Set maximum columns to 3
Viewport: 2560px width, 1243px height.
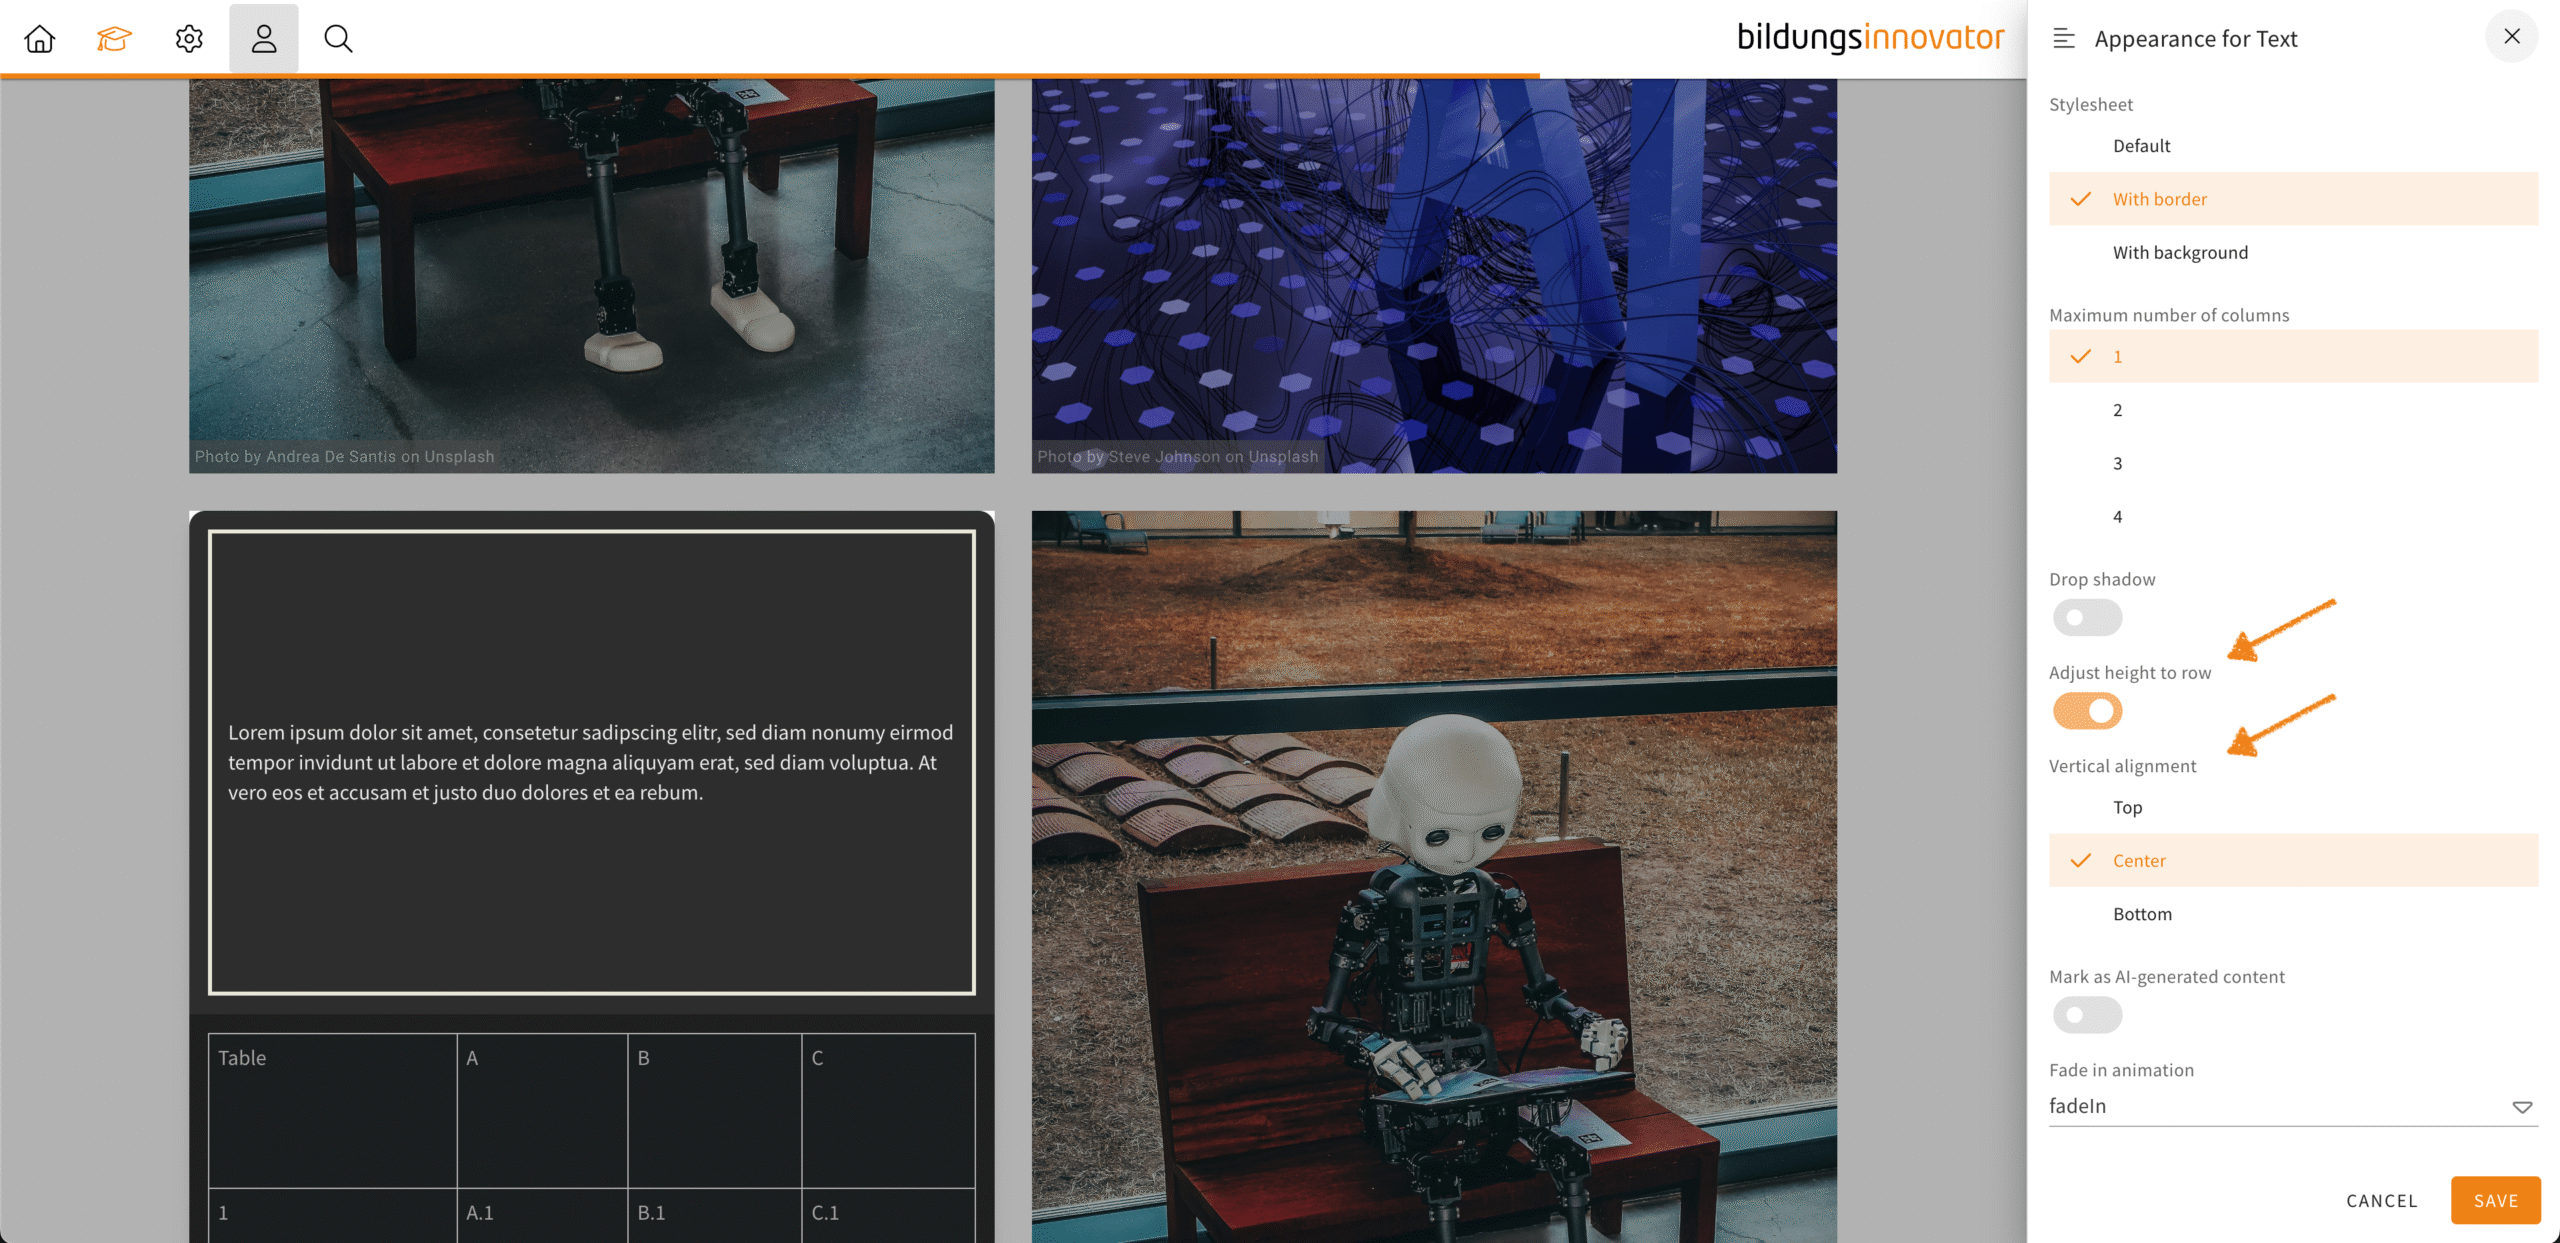(2117, 464)
